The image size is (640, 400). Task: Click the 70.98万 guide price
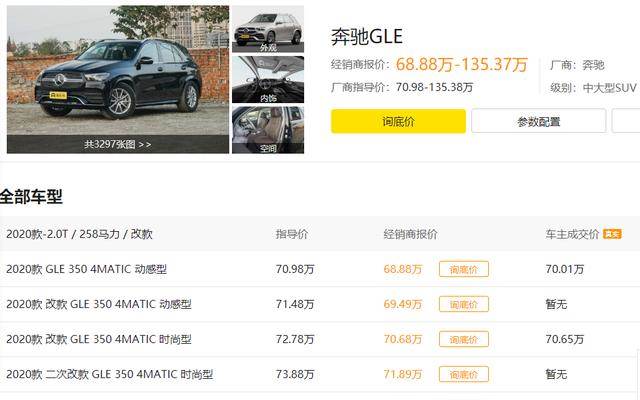(x=295, y=269)
